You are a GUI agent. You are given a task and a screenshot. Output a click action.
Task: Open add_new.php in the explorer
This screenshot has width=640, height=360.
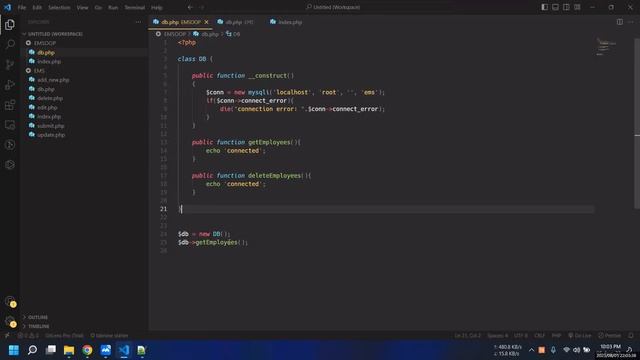(53, 80)
